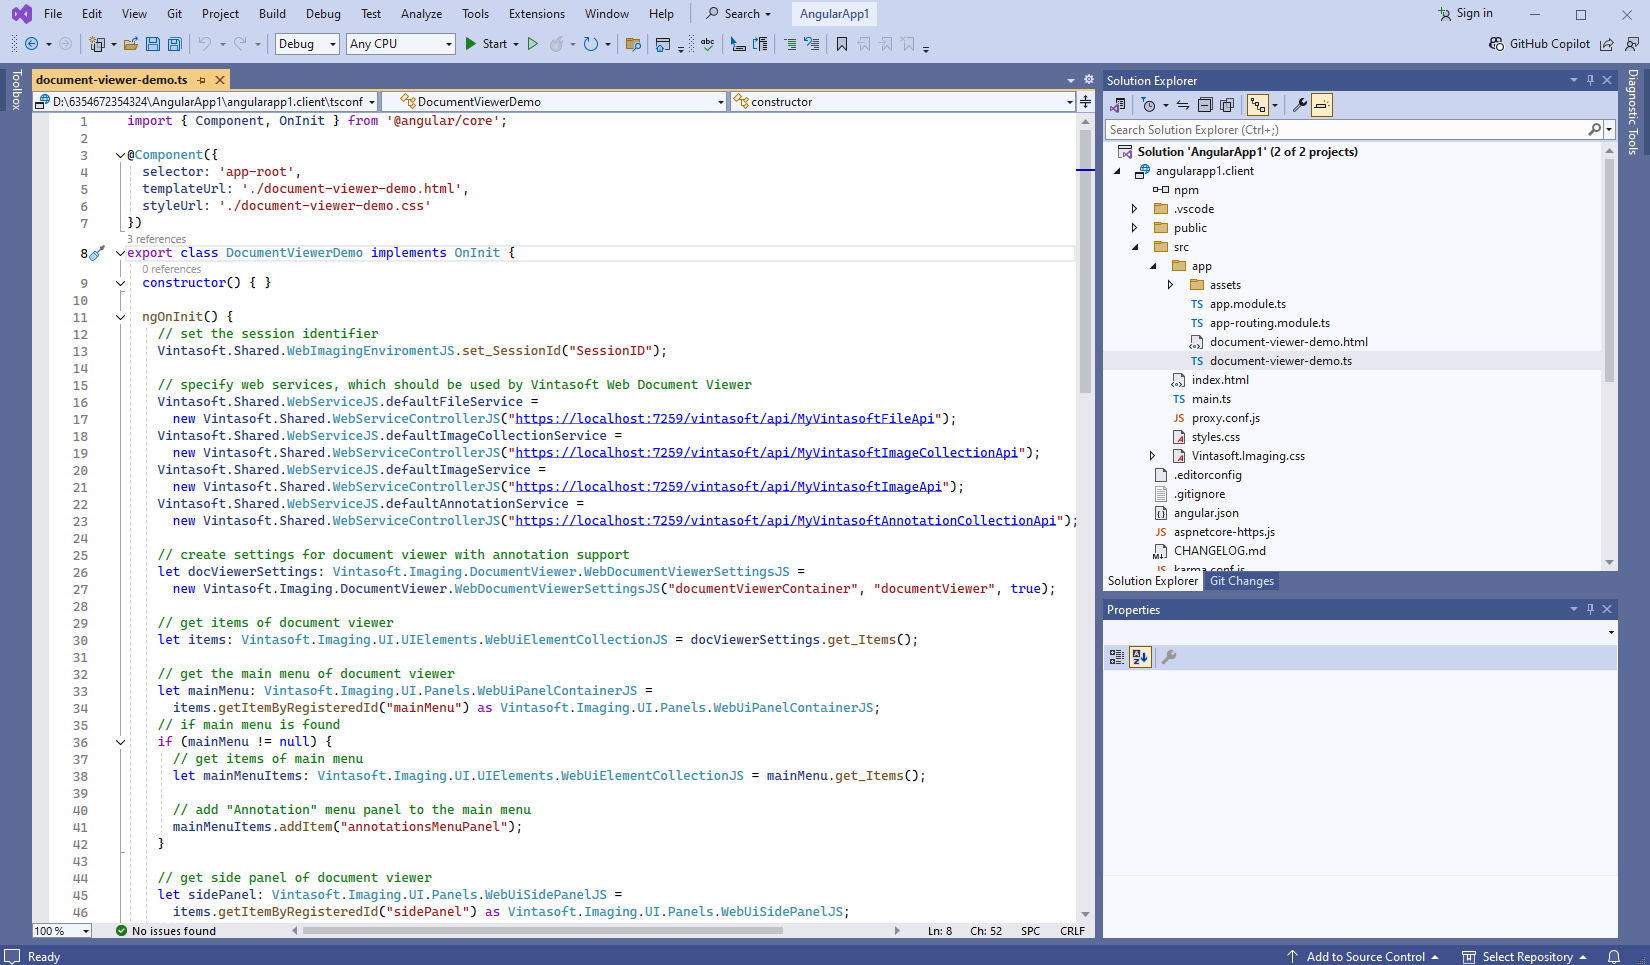
Task: Click the Open File toolbar icon
Action: pos(131,44)
